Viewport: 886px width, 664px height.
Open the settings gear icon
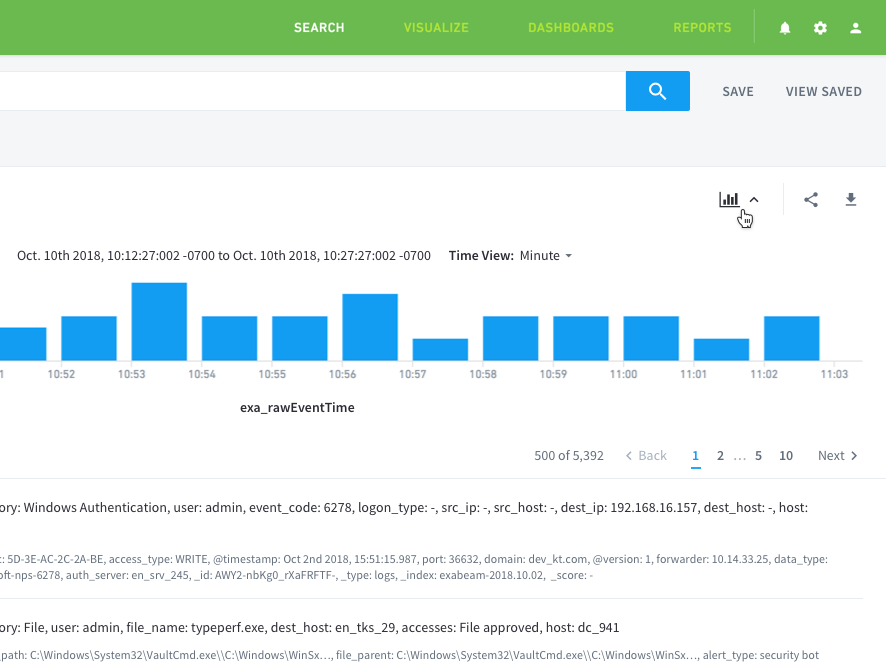(x=820, y=28)
